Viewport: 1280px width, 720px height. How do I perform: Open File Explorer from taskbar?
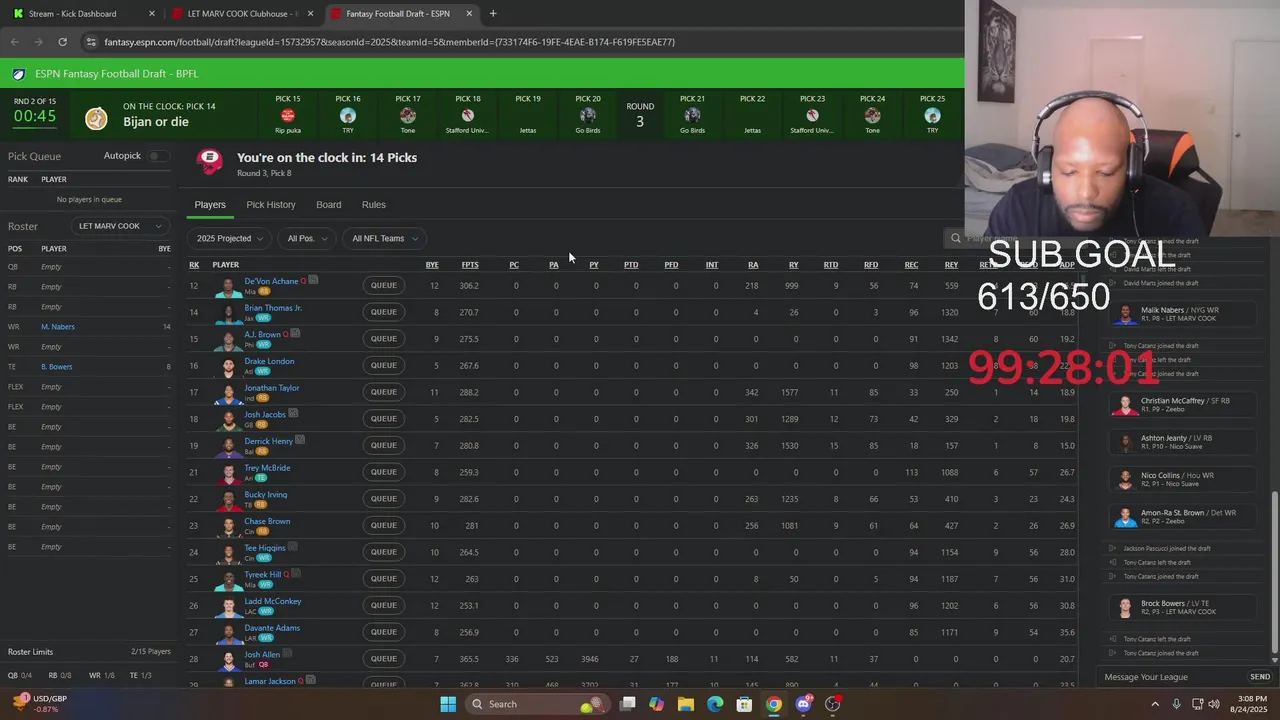[686, 704]
